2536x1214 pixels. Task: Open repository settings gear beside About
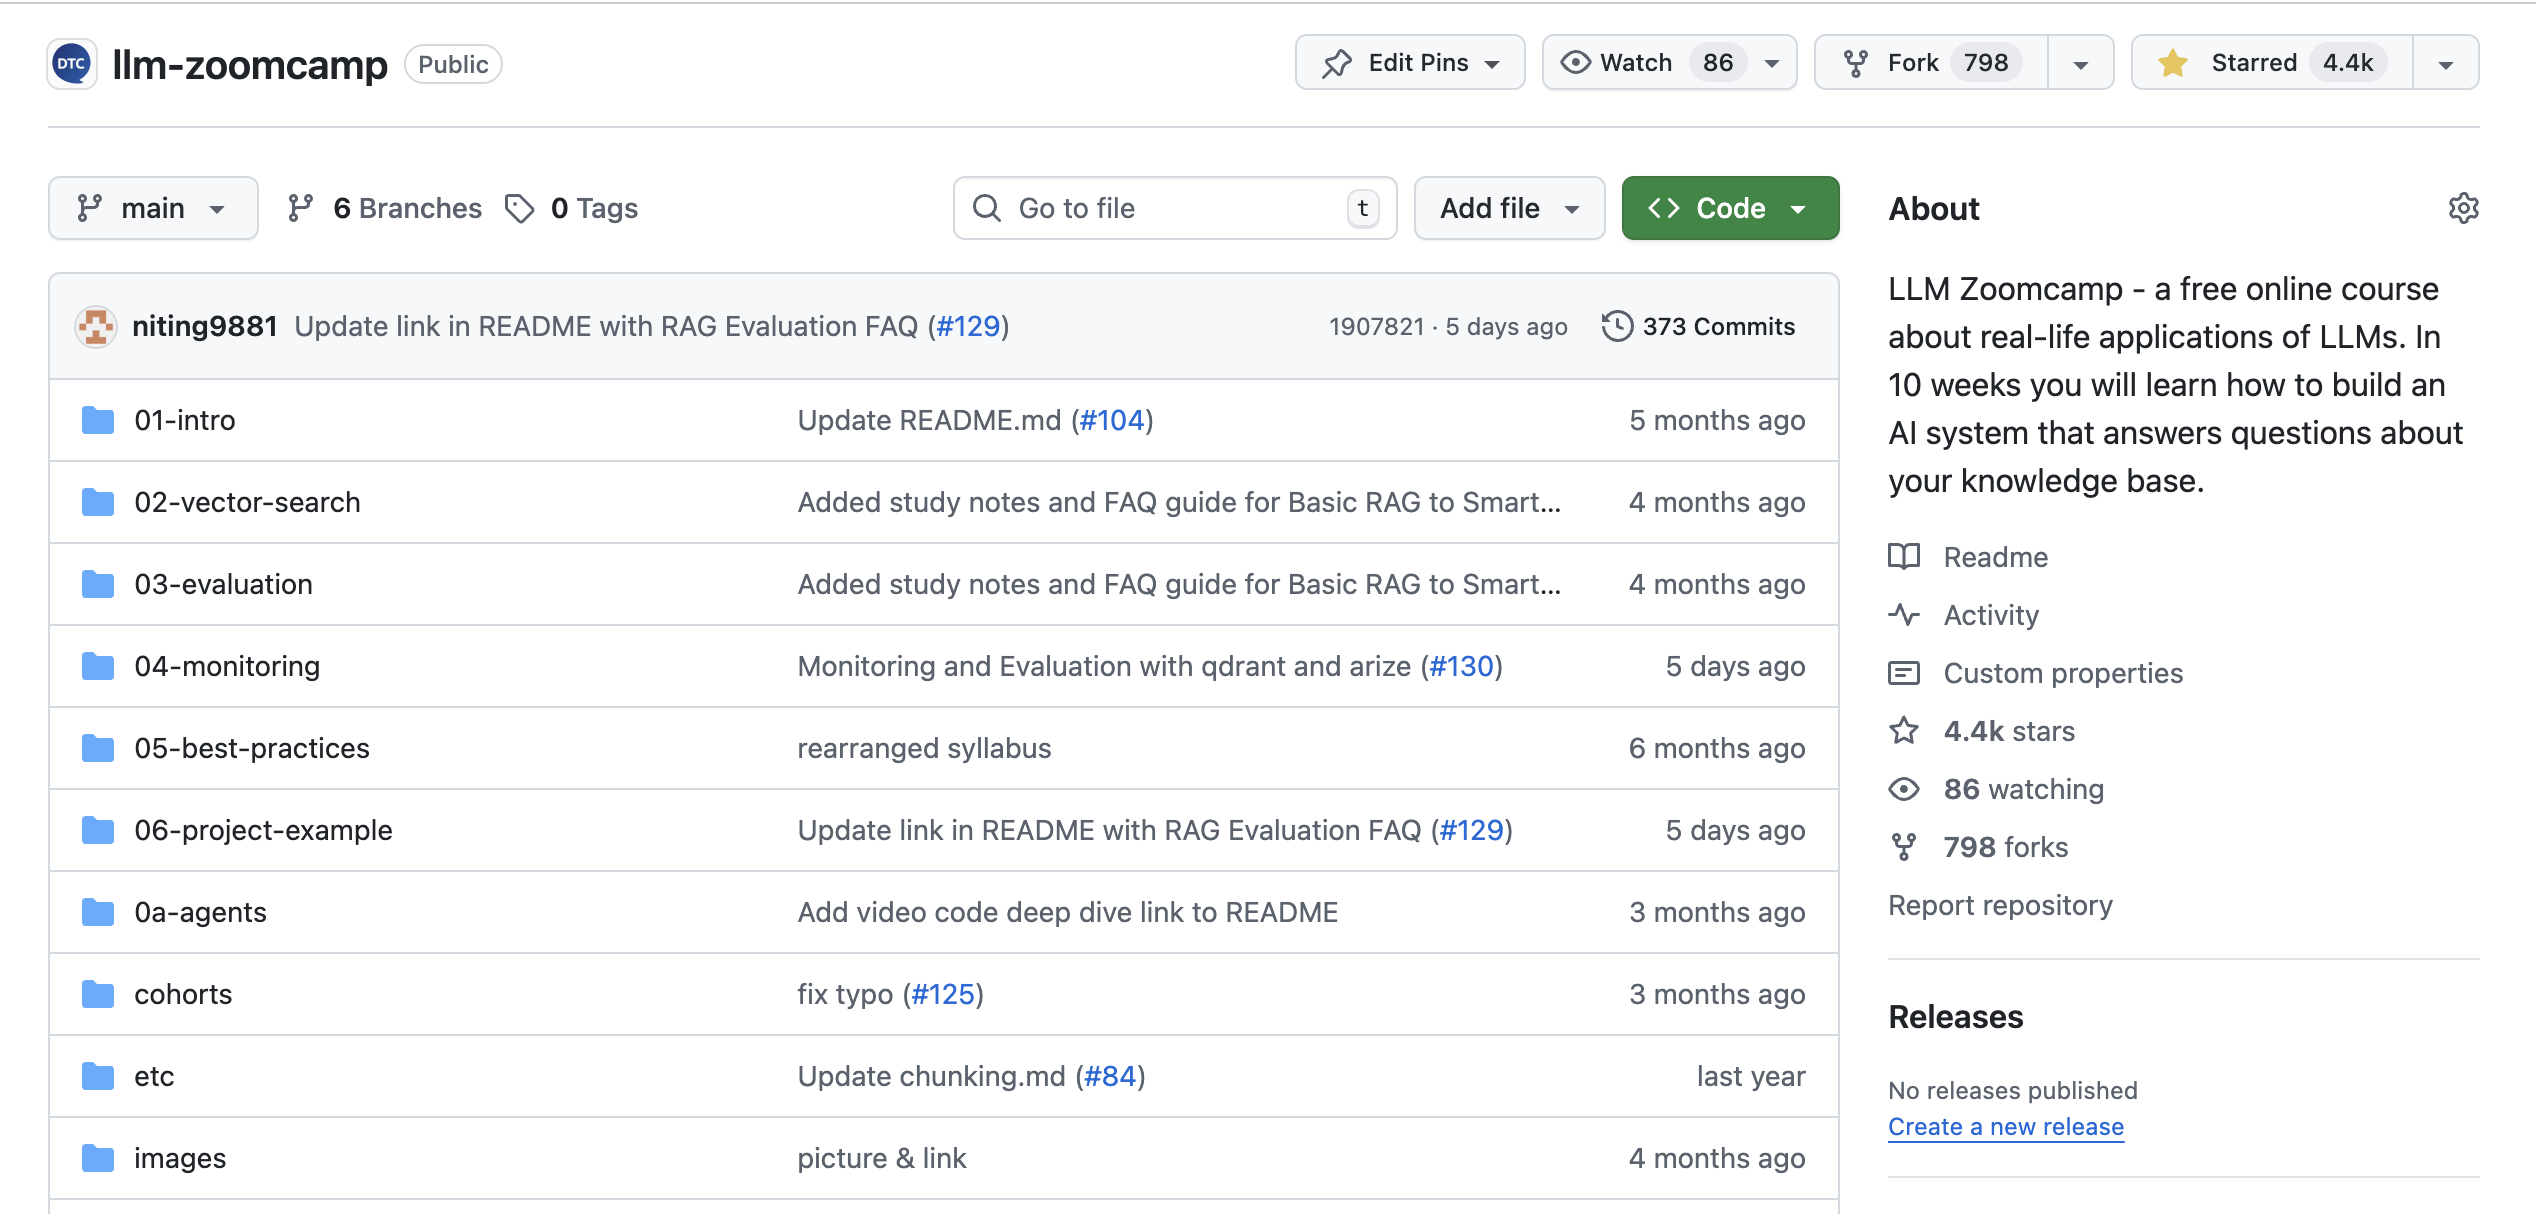coord(2464,207)
